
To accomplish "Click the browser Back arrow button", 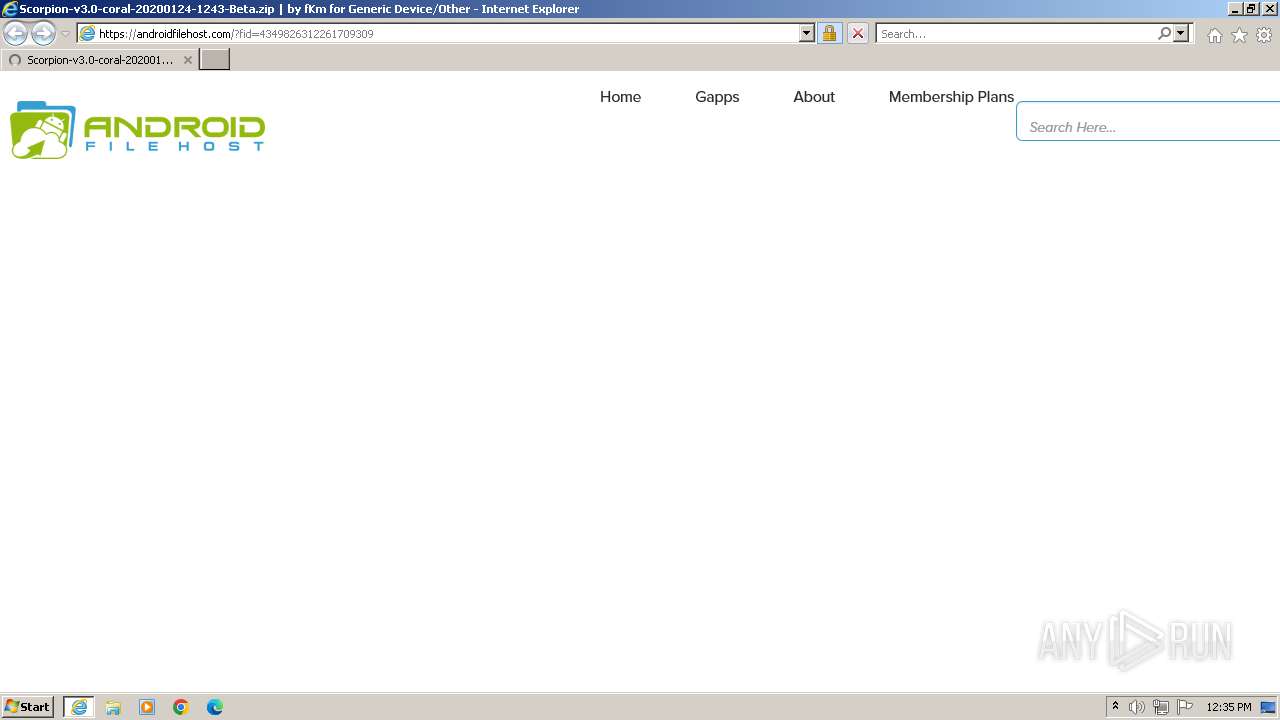I will (x=16, y=33).
